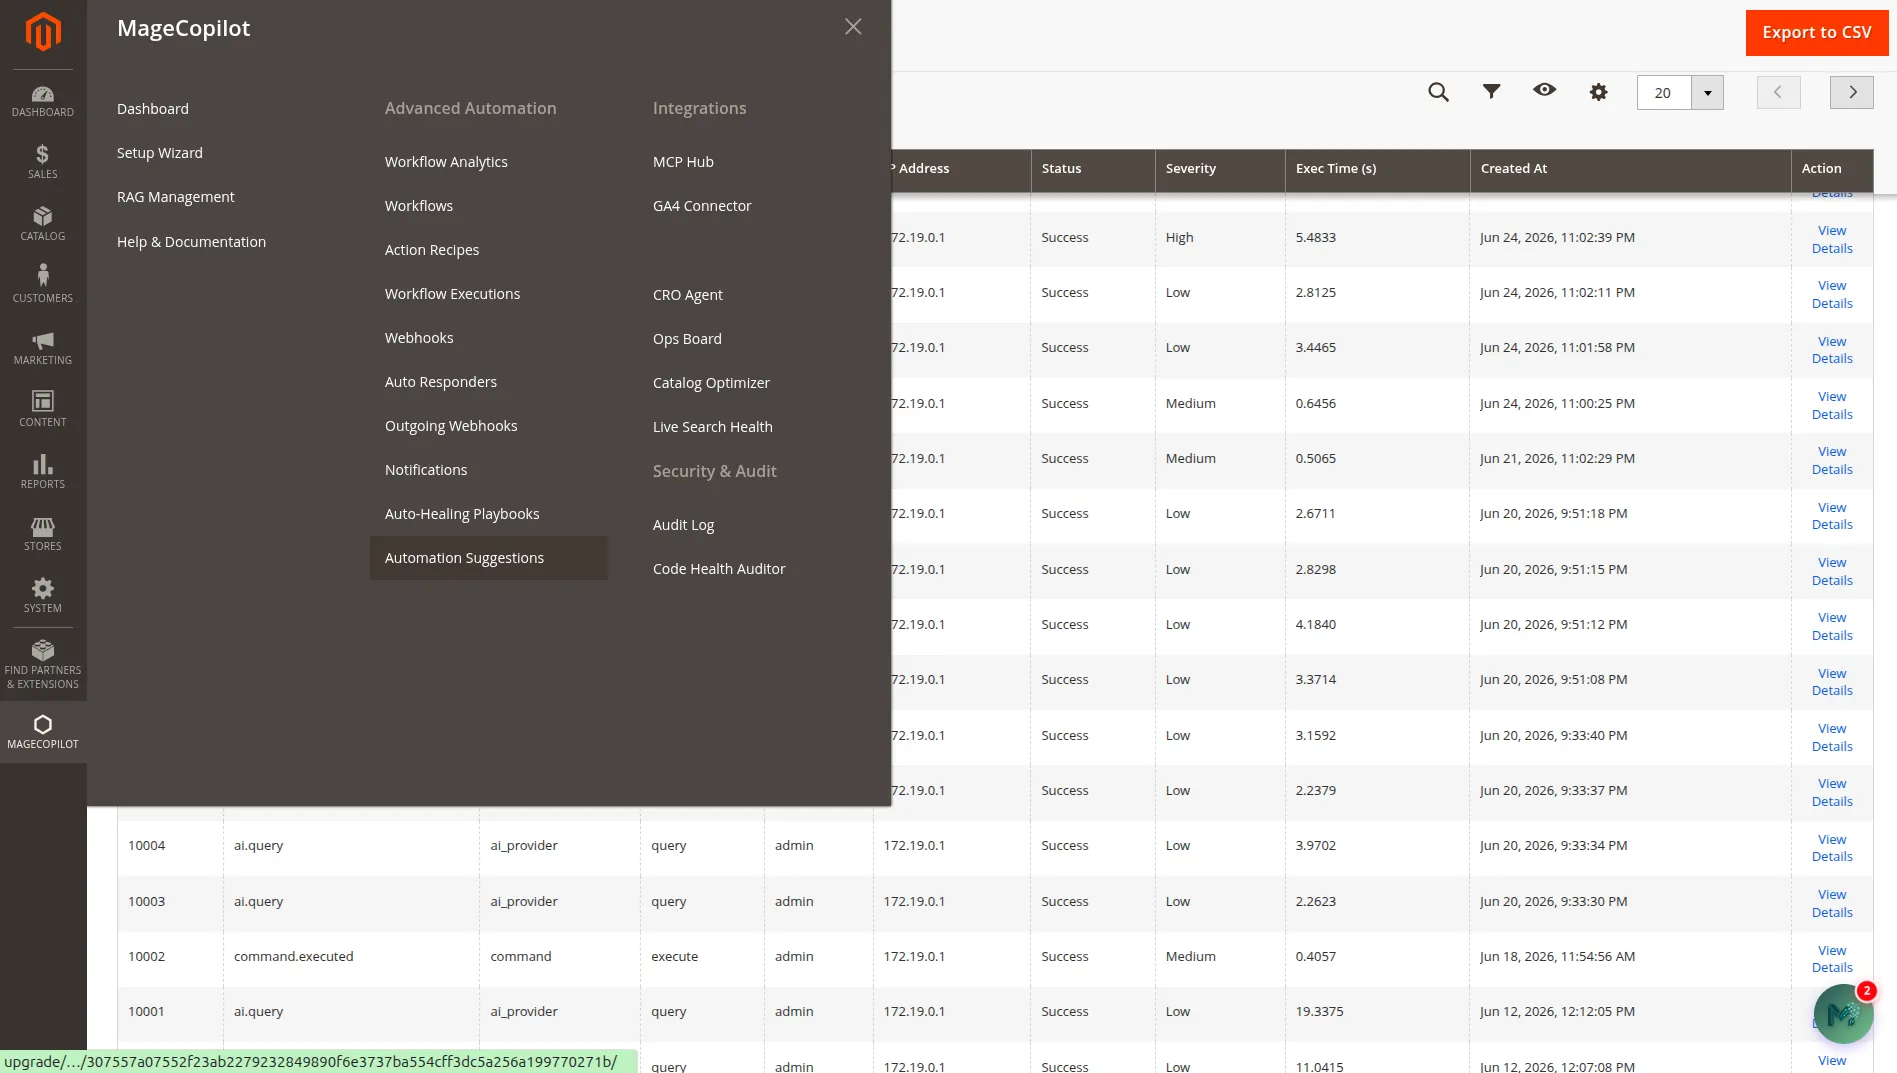Open Auto-Healing Playbooks menu item

(x=462, y=514)
